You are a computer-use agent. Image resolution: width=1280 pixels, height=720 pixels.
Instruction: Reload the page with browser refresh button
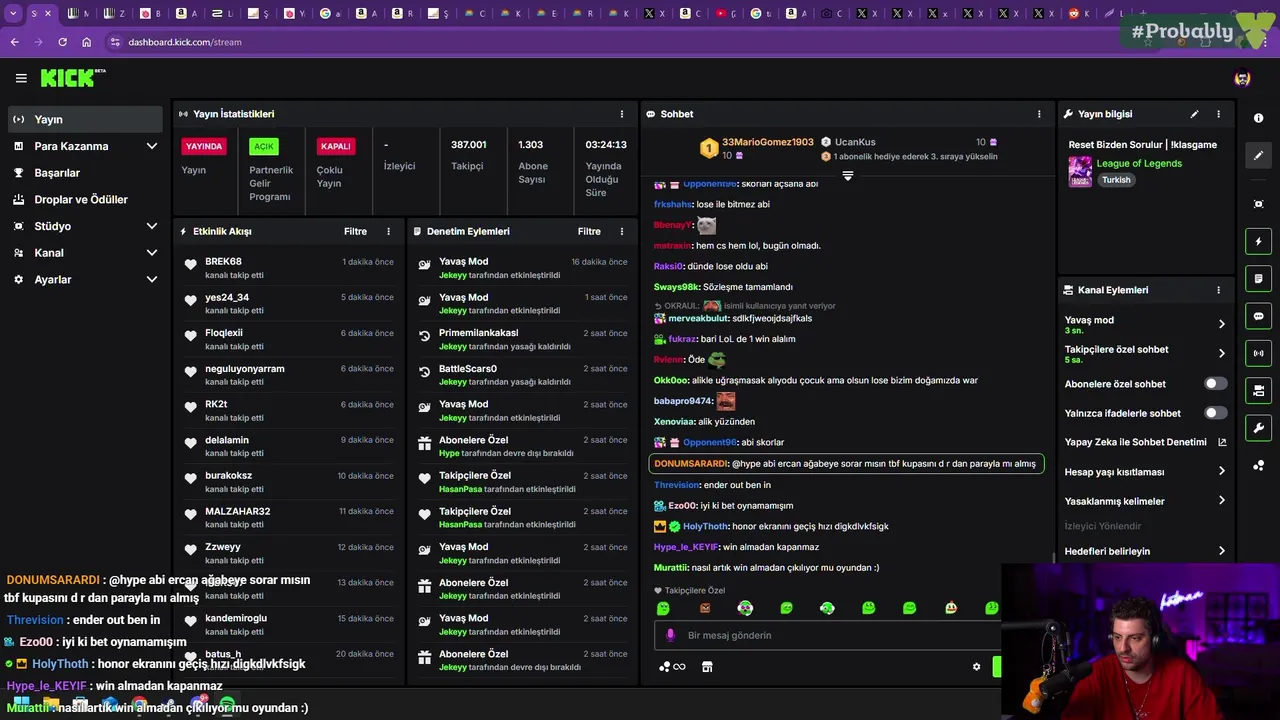(62, 42)
